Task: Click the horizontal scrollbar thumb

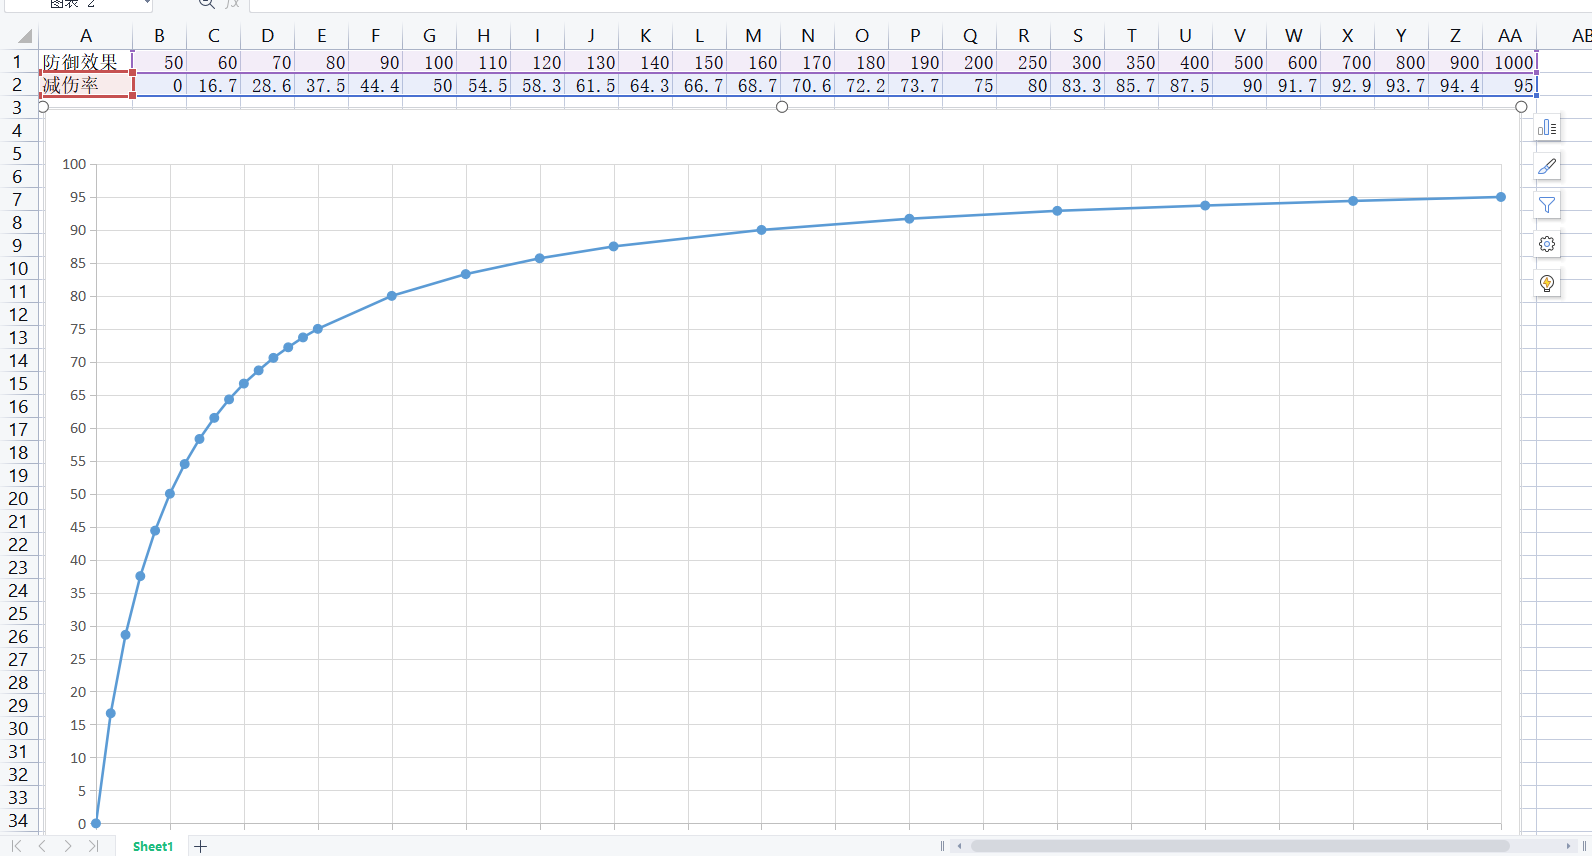Action: 1240,846
